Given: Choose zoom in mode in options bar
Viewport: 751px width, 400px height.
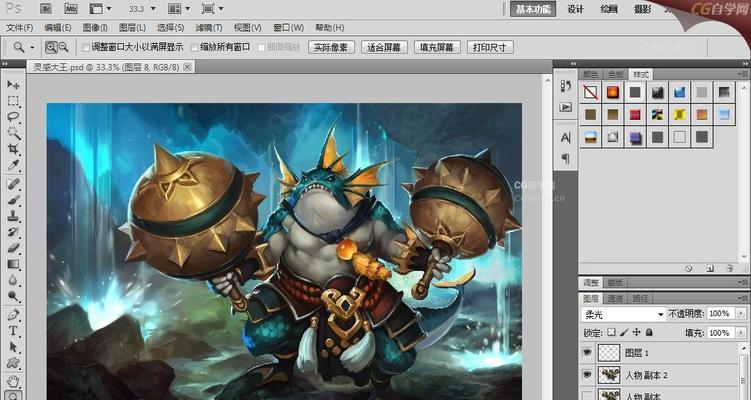Looking at the screenshot, I should [x=51, y=47].
